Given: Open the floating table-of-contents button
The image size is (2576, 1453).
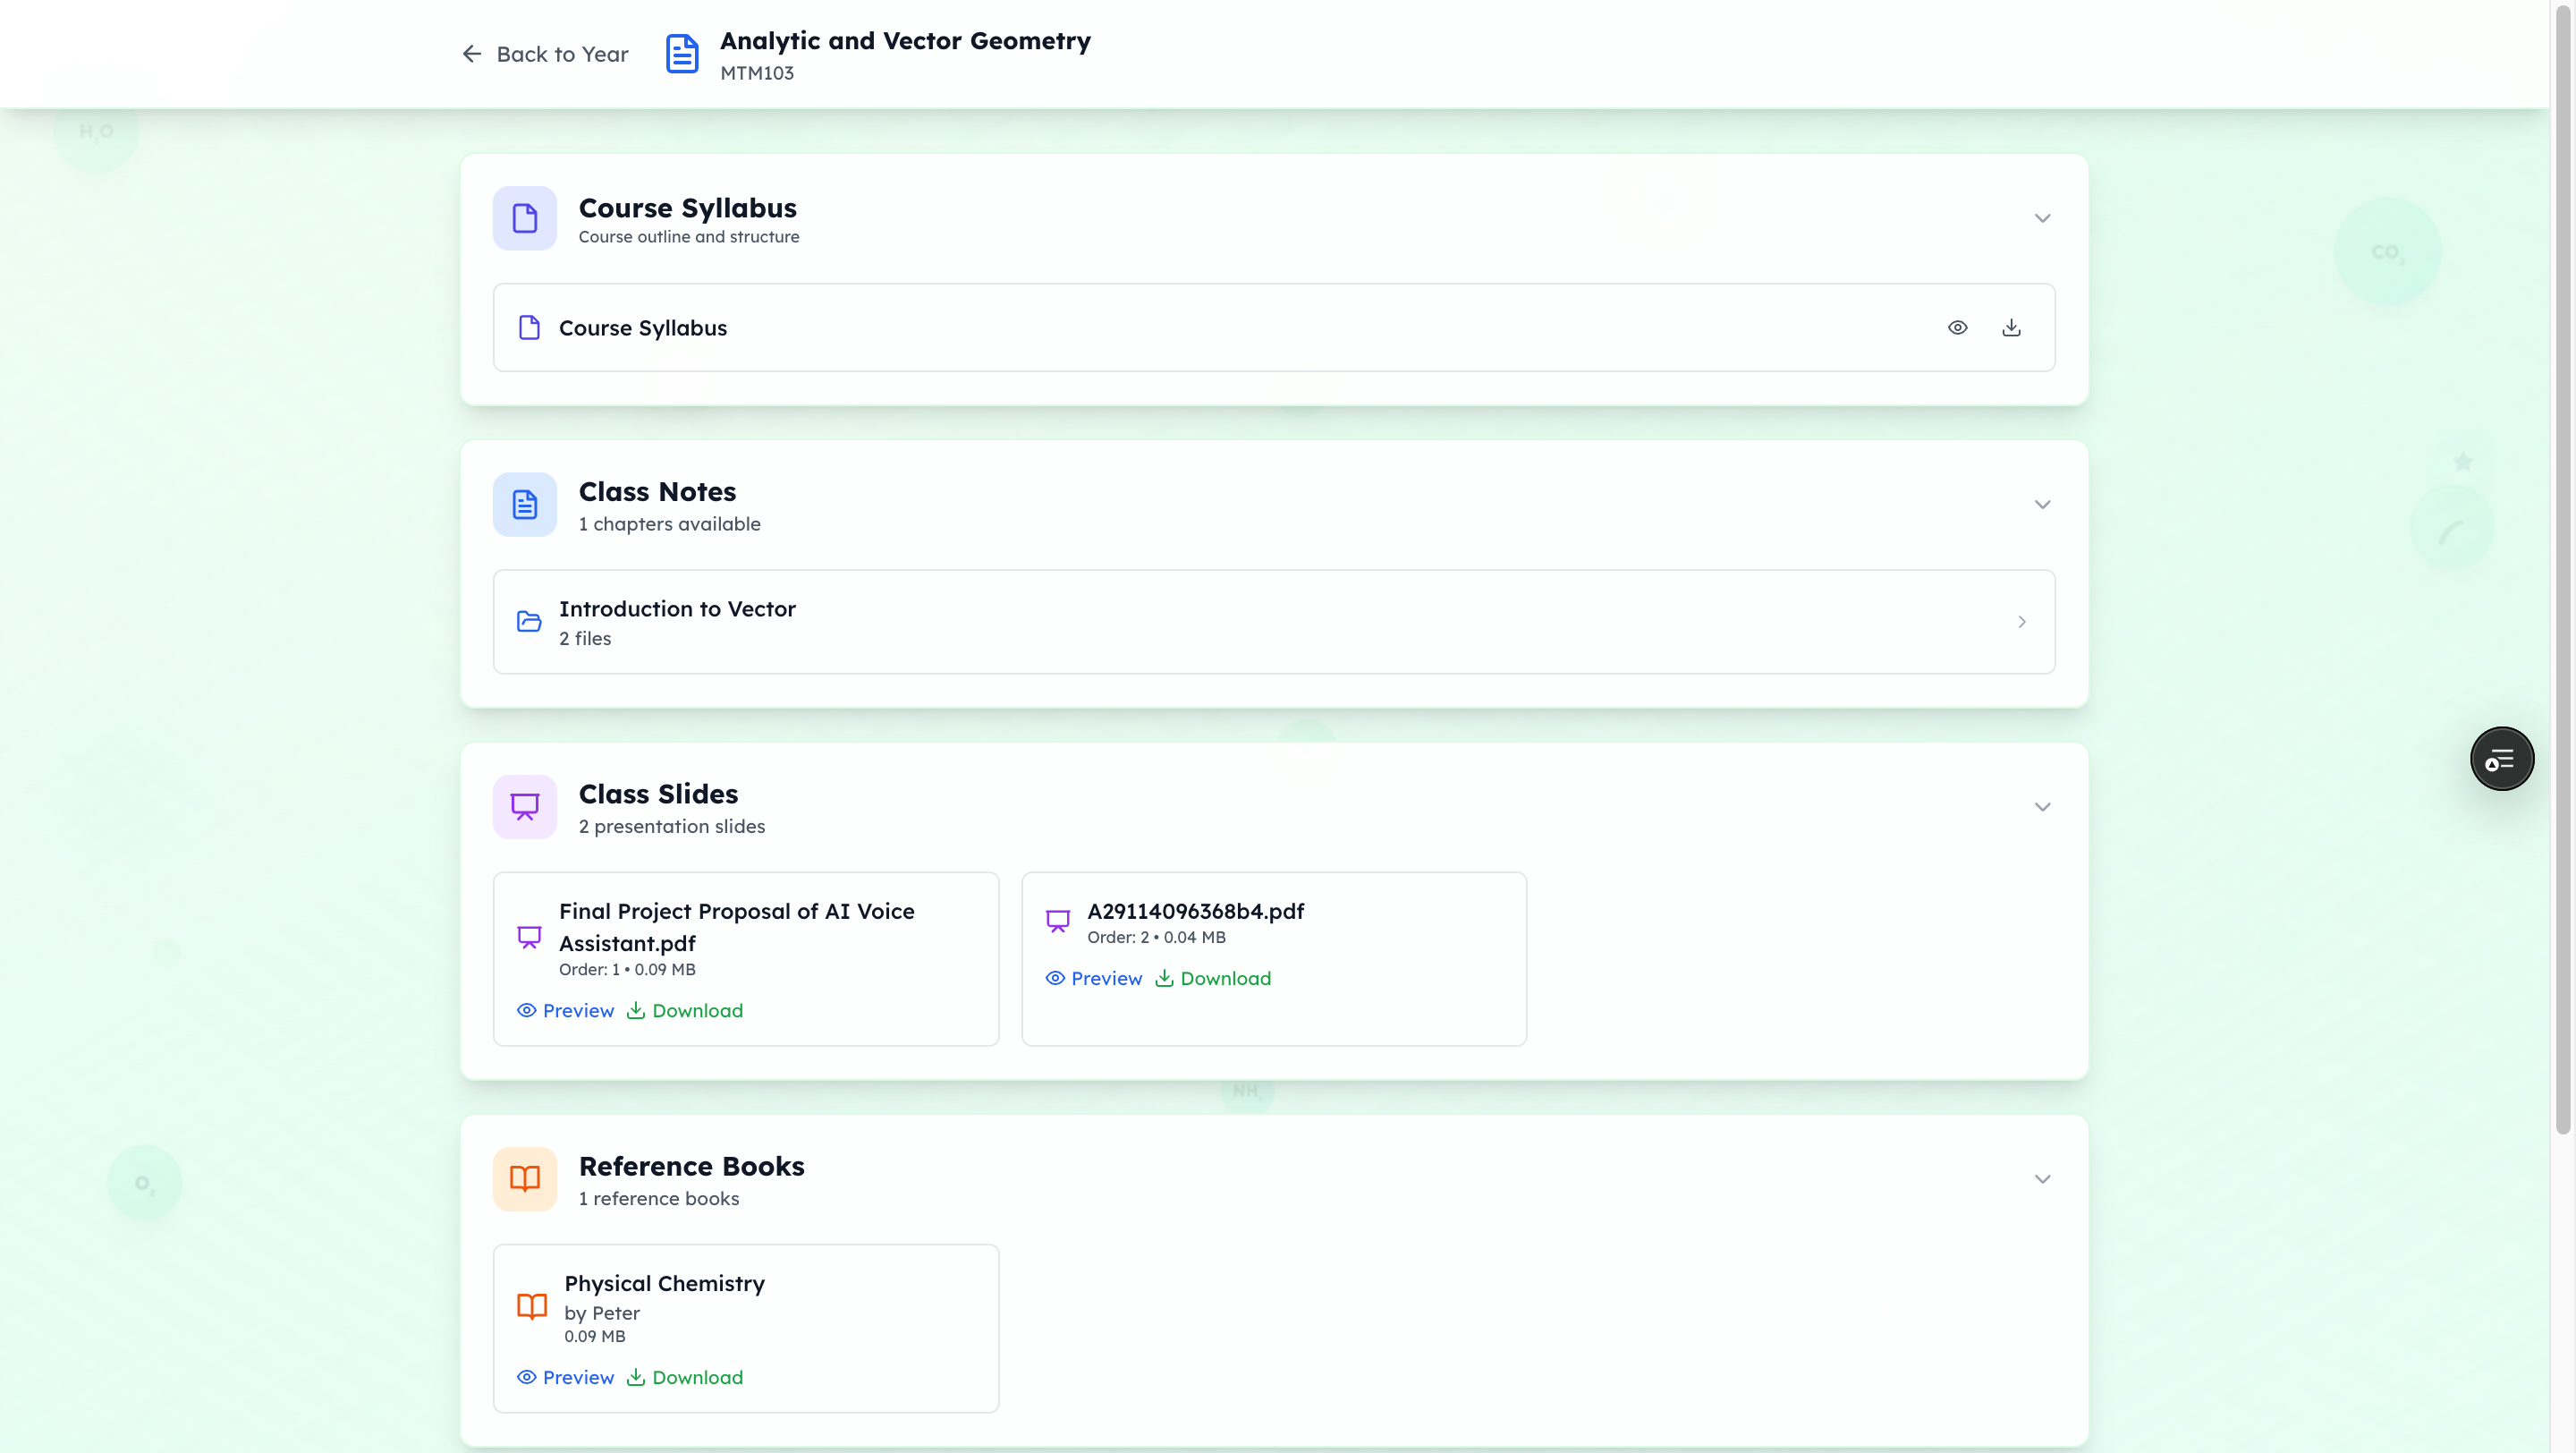Looking at the screenshot, I should pyautogui.click(x=2501, y=759).
